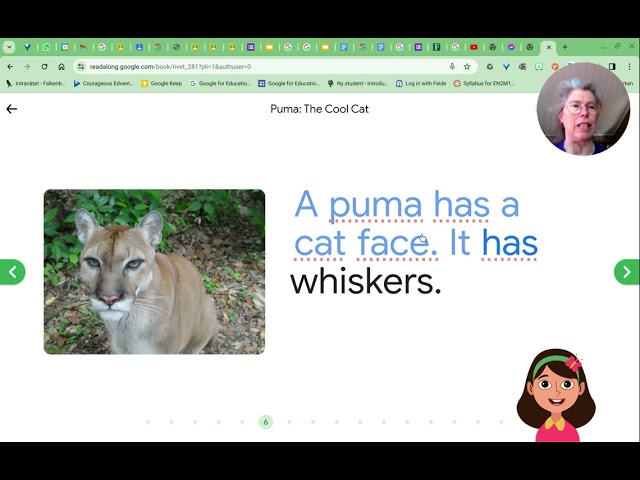
Task: Bookmark this page with the star
Action: 467,67
